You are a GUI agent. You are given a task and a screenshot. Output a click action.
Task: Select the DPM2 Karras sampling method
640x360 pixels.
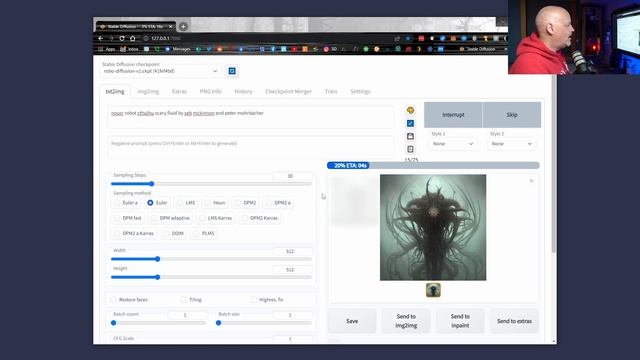260,218
